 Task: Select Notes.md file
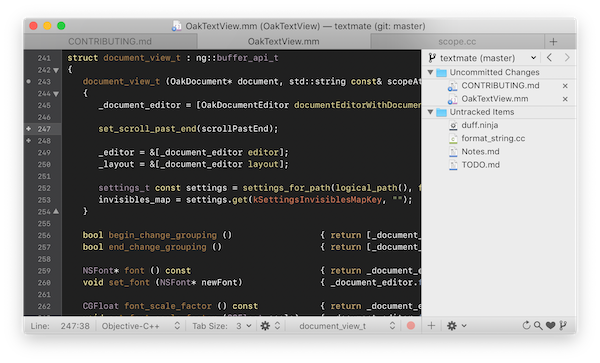(480, 151)
